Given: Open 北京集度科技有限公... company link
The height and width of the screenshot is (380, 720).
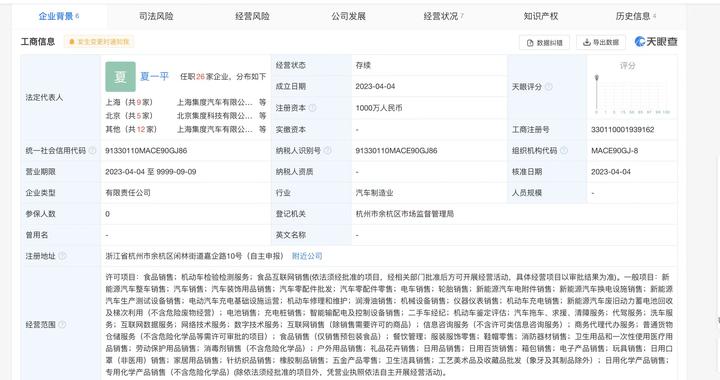Looking at the screenshot, I should tap(214, 116).
